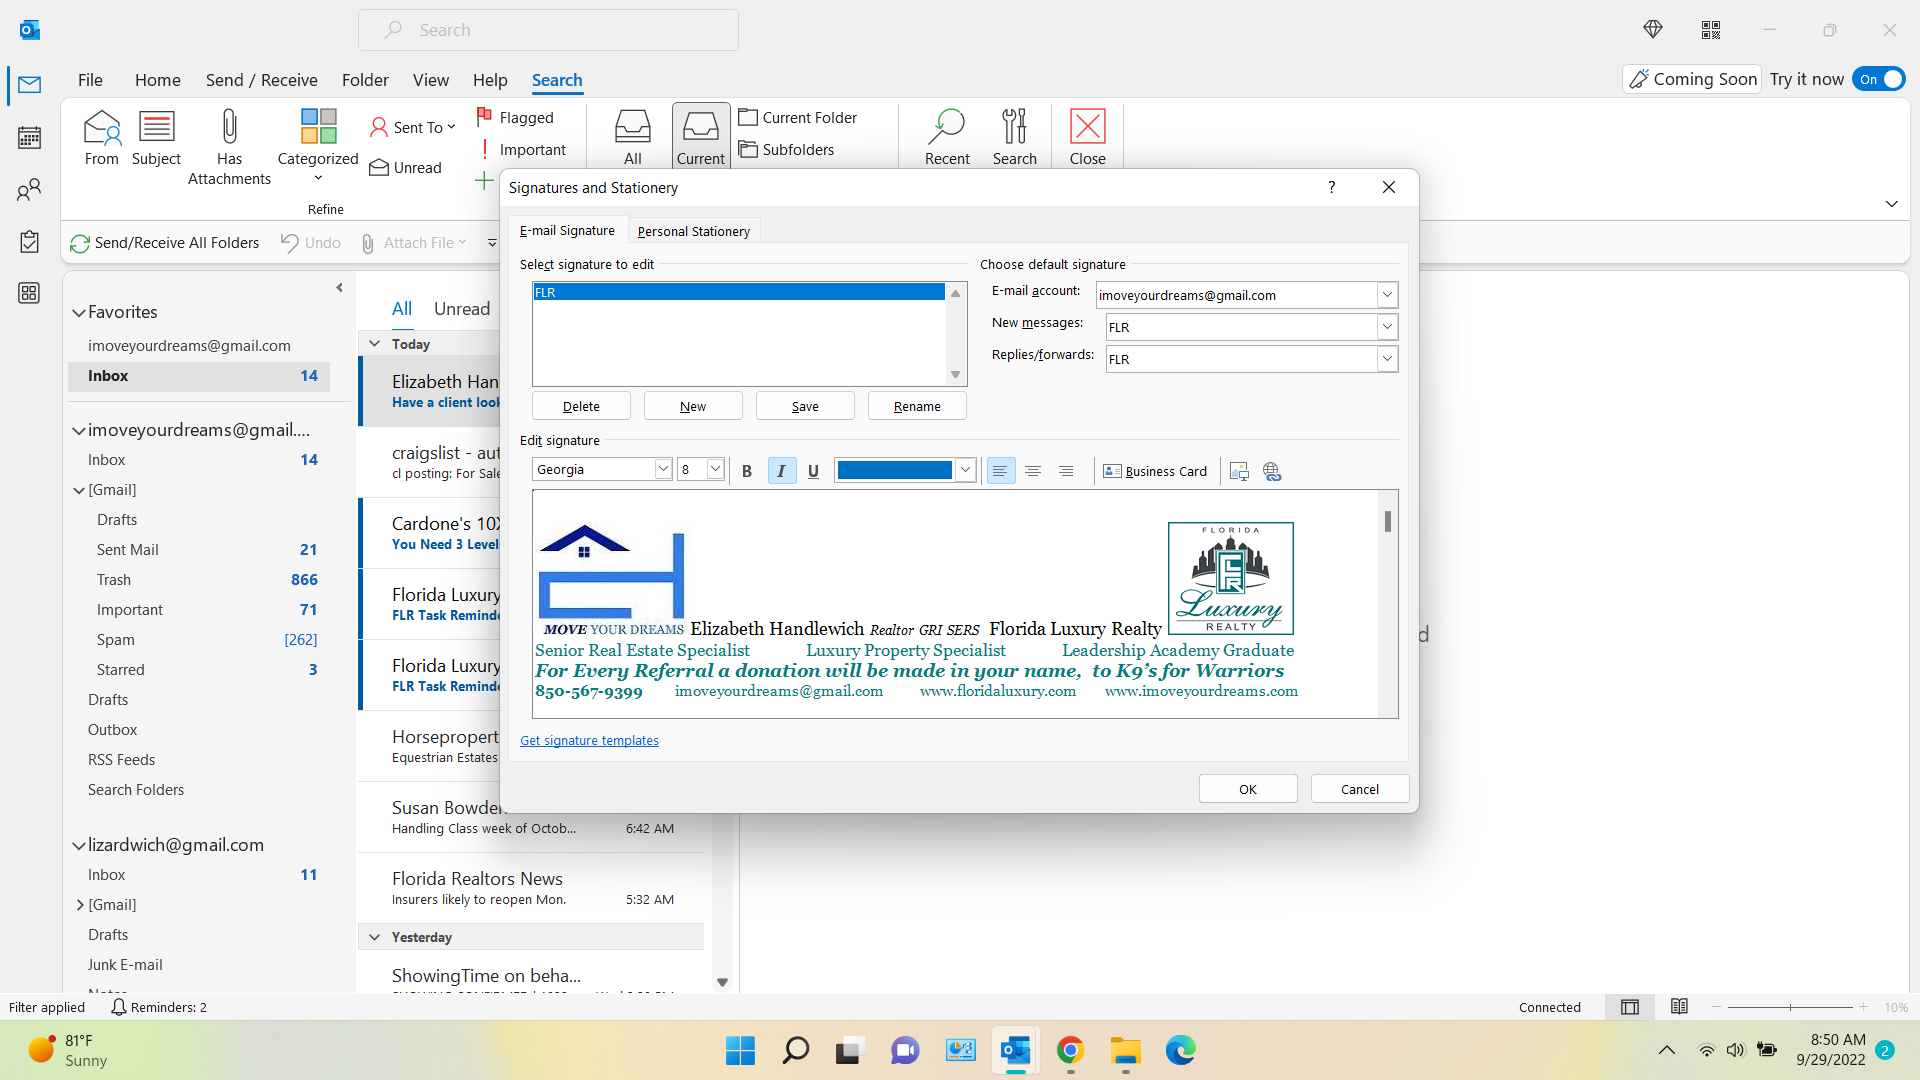Toggle the Try it now switch
Screen dimensions: 1920x1080
(x=1879, y=79)
